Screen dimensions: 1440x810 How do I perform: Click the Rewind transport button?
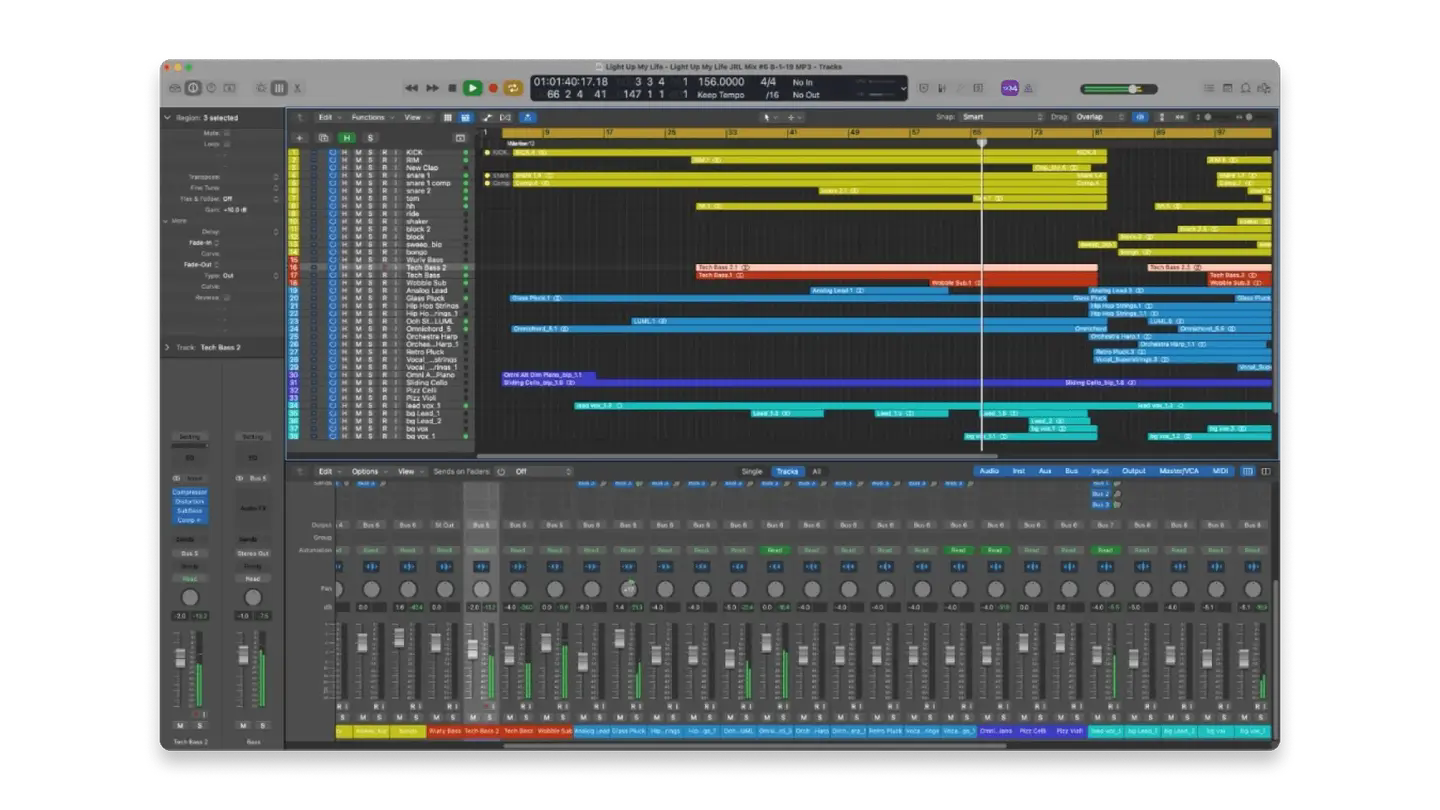coord(411,88)
